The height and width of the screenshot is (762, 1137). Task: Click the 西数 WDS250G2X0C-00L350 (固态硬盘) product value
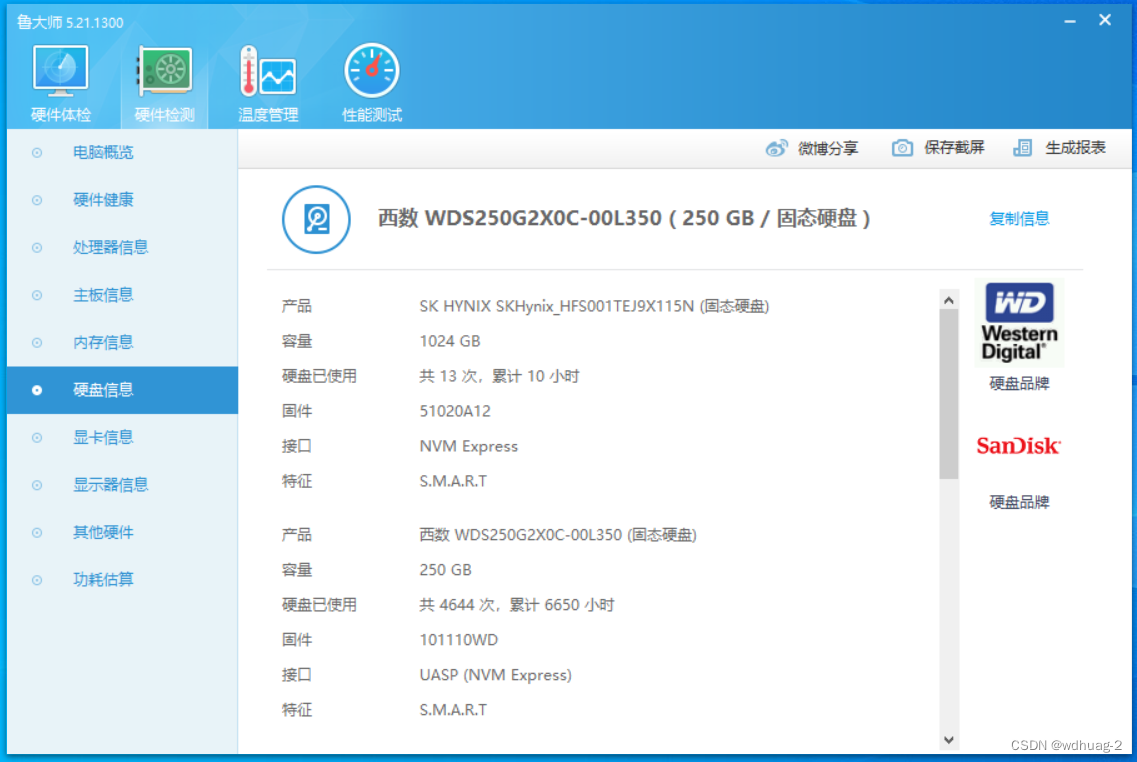point(558,535)
